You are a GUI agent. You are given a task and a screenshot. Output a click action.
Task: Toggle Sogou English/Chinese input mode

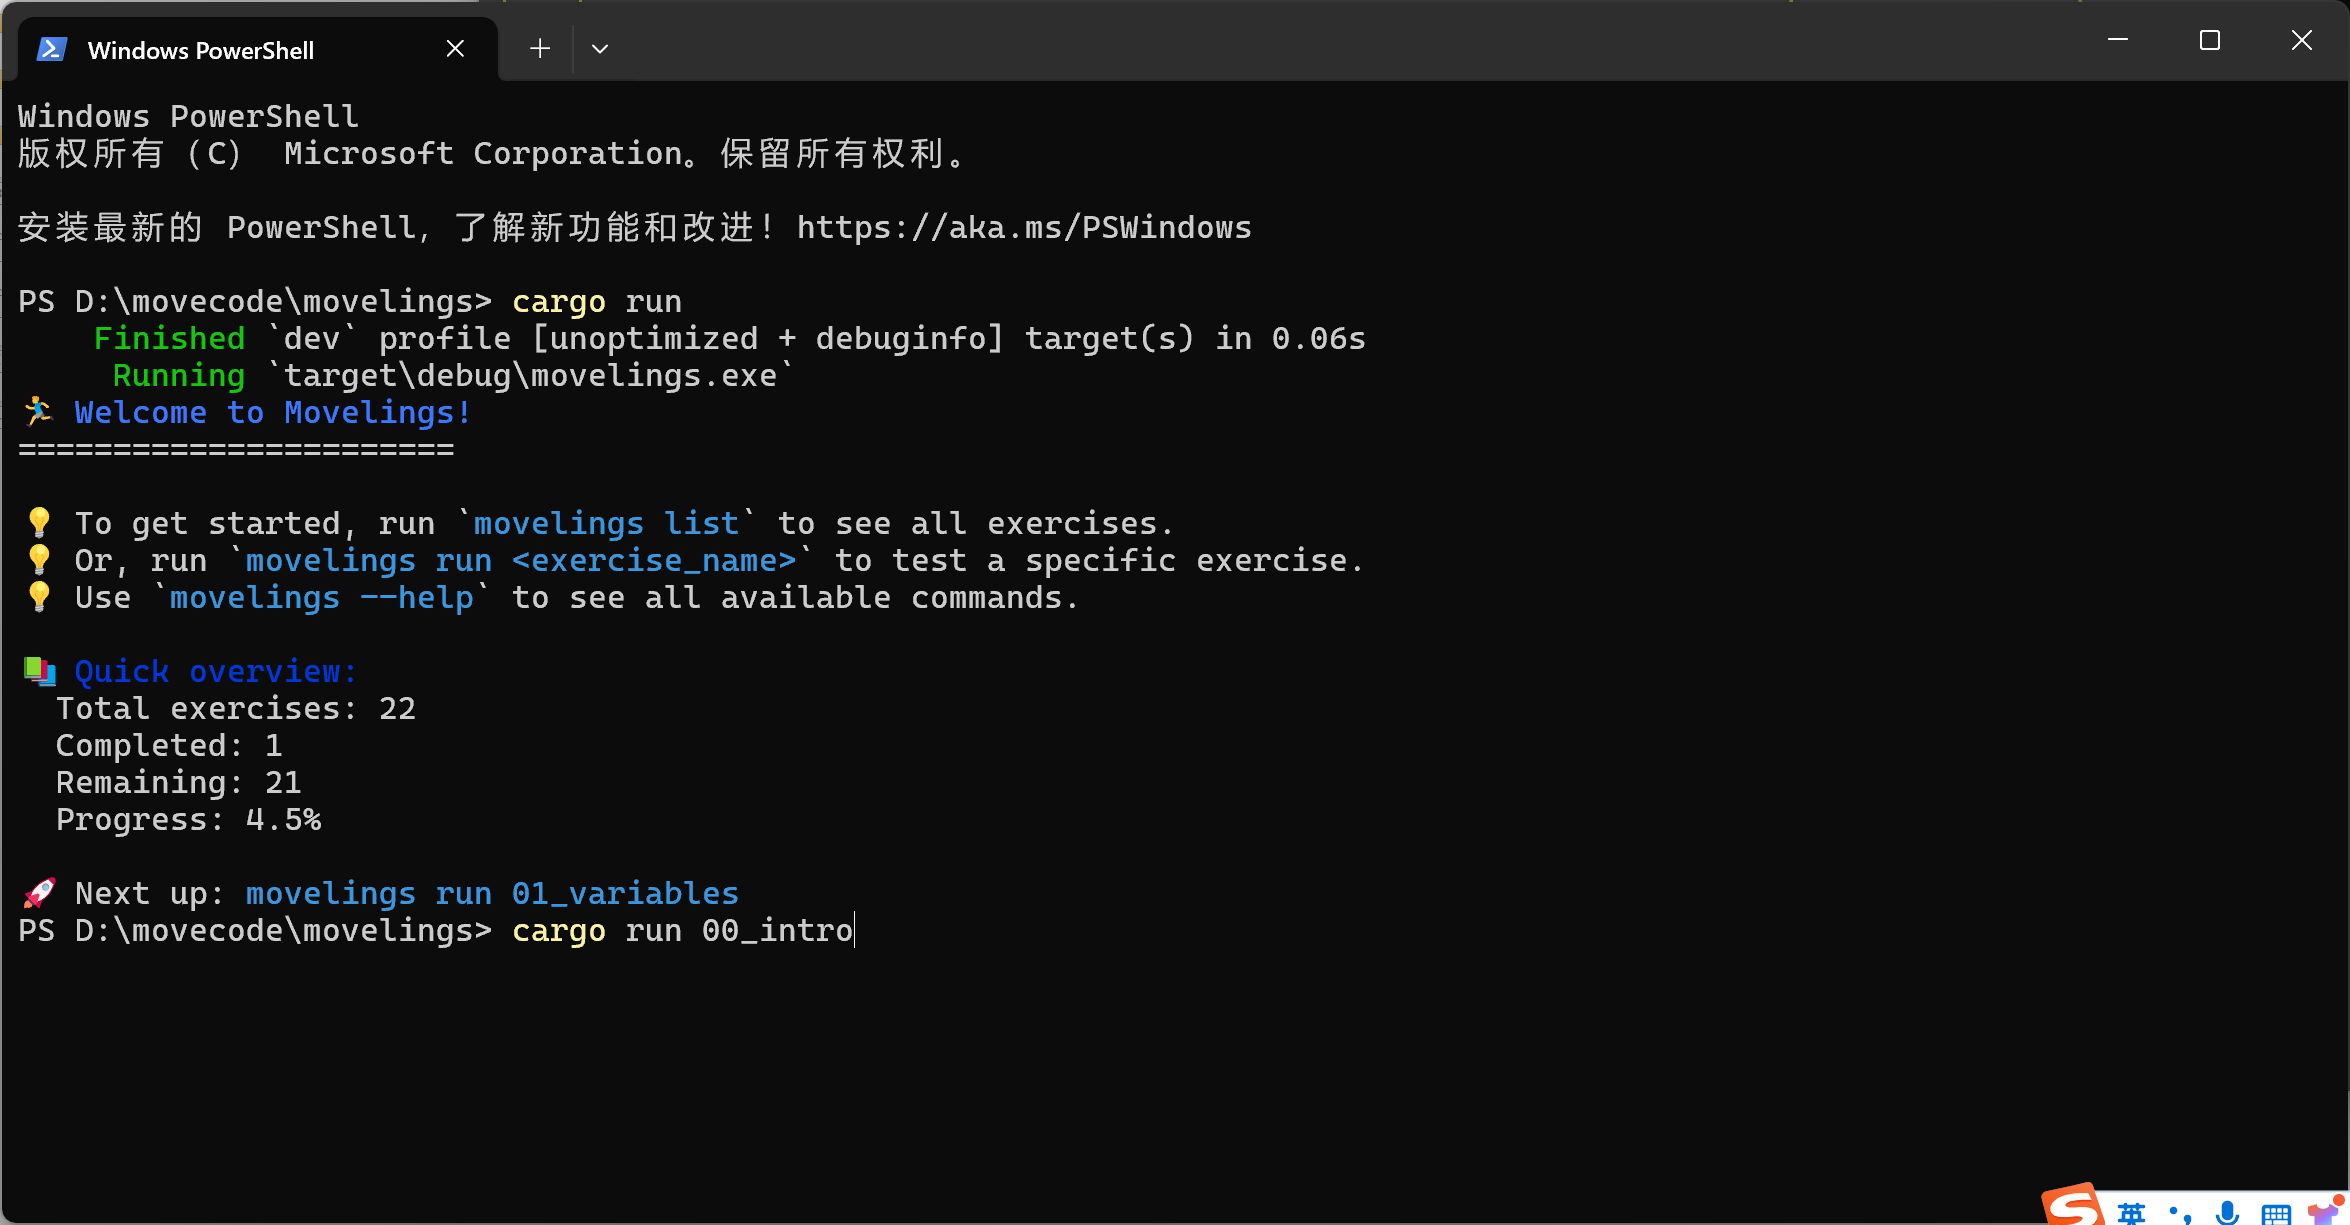[2131, 1213]
